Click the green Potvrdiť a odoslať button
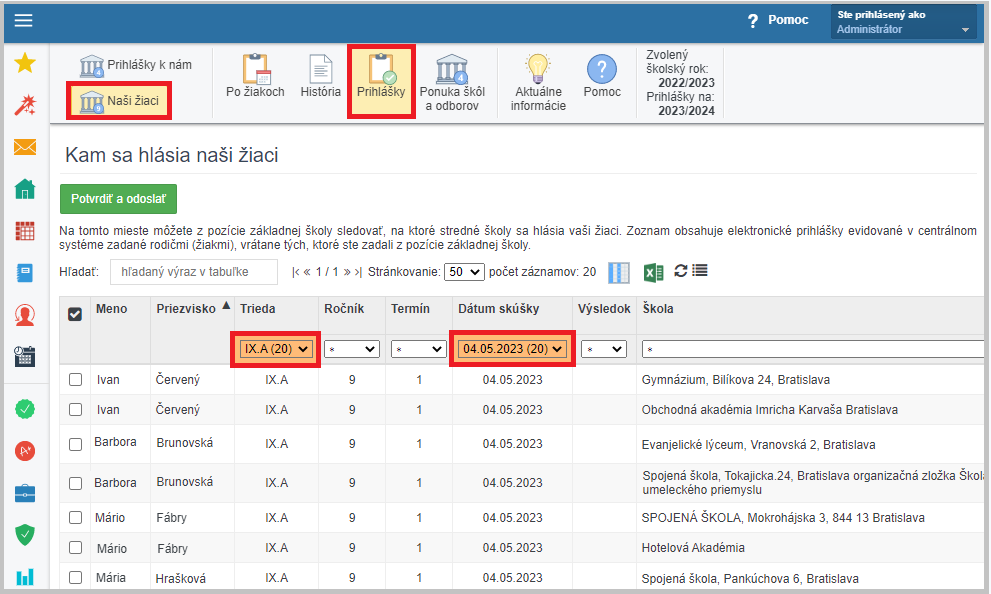Viewport: 991px width, 594px height. pos(118,199)
